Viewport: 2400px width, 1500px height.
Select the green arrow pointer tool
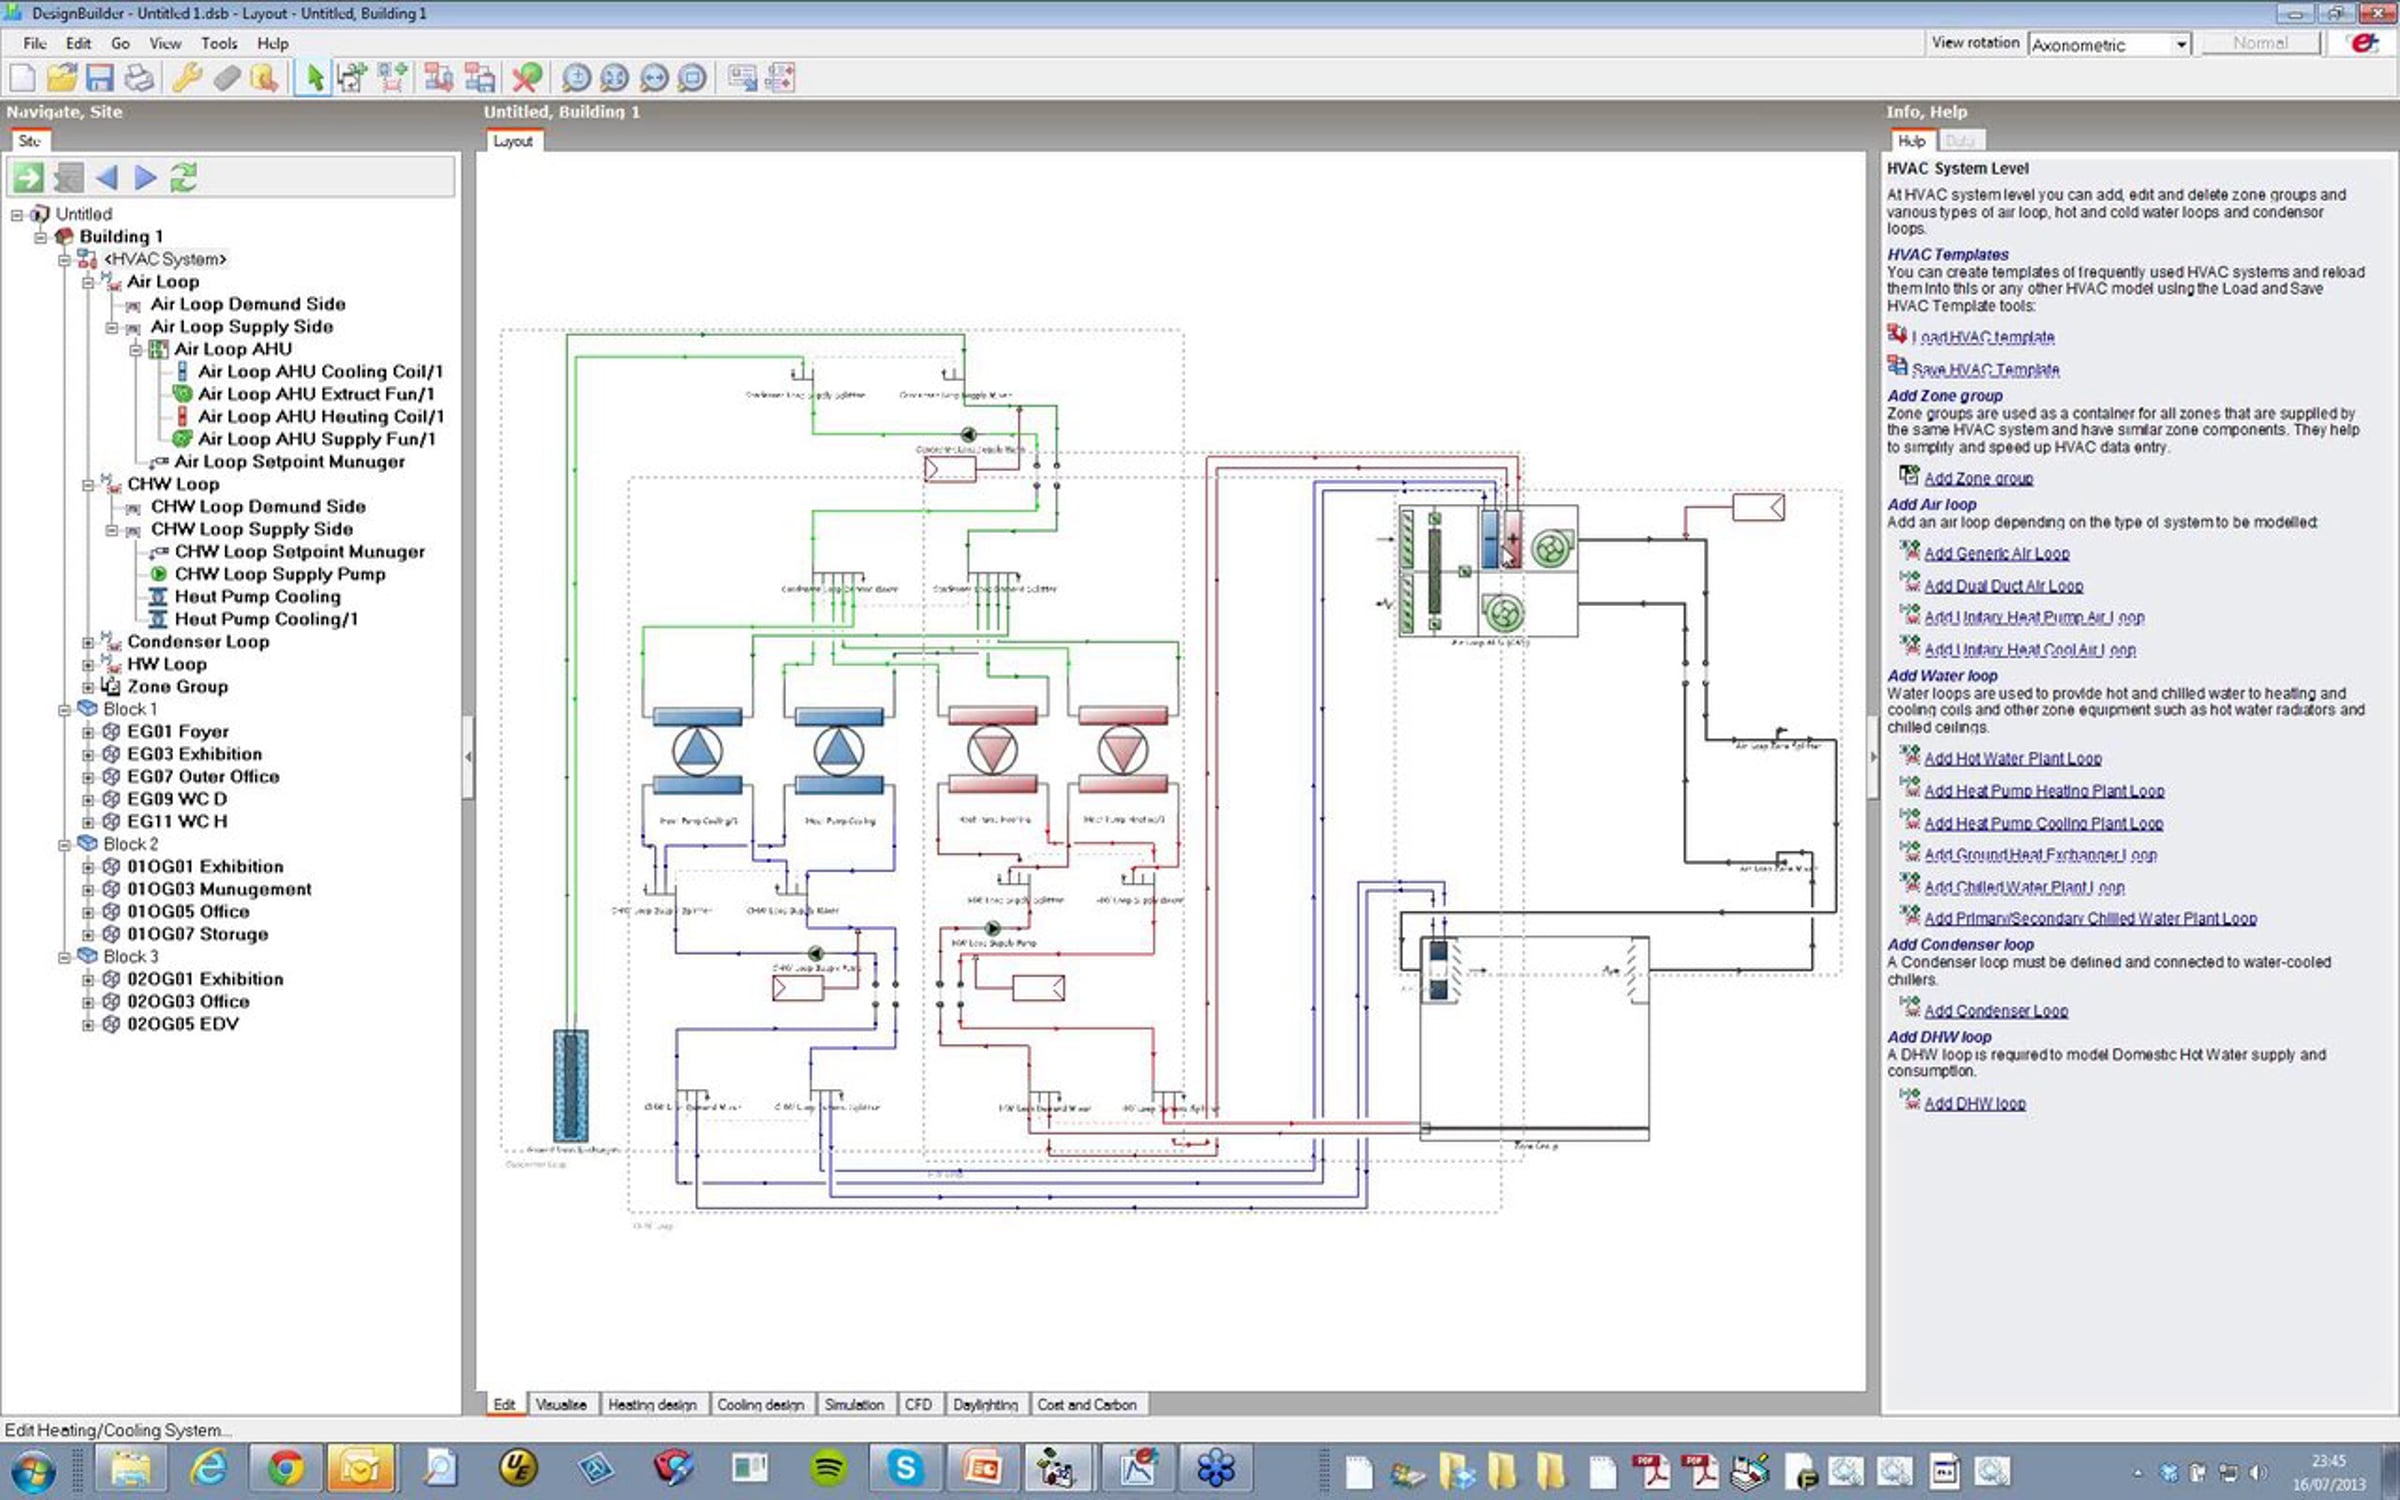(x=314, y=77)
